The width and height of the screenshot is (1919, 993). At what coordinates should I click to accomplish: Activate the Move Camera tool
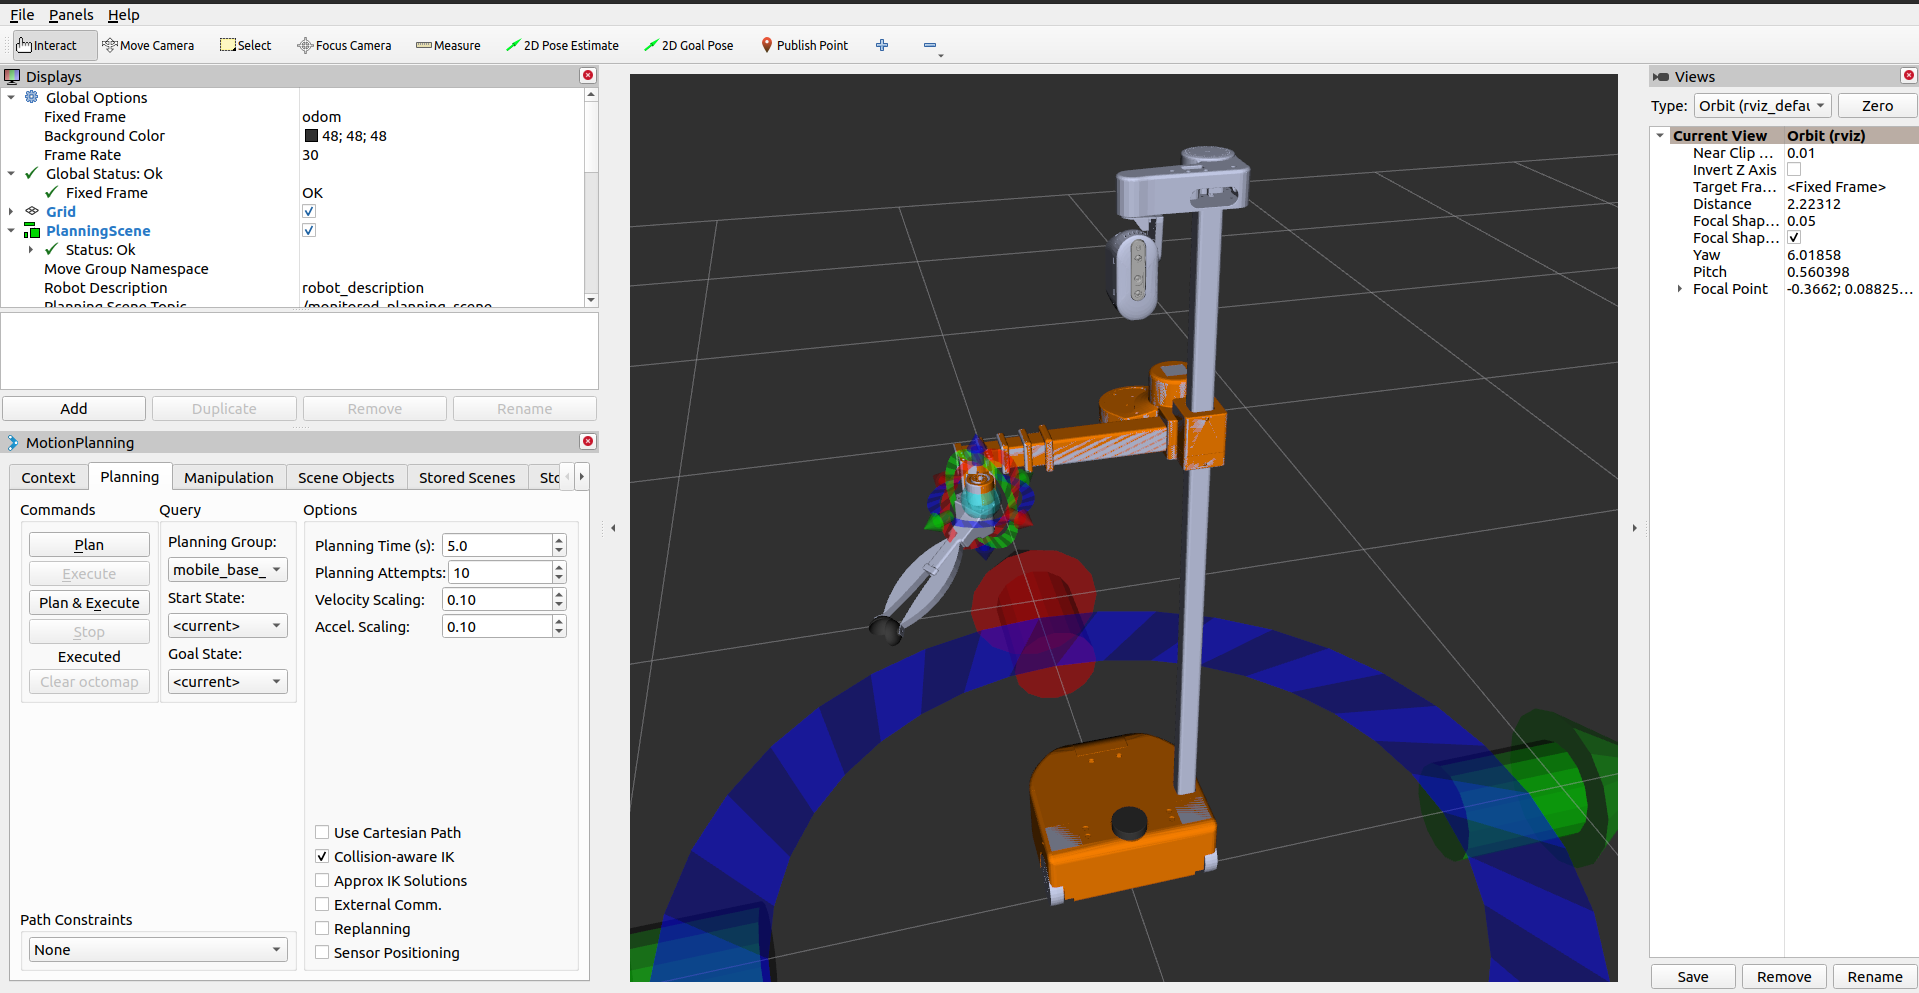coord(148,45)
